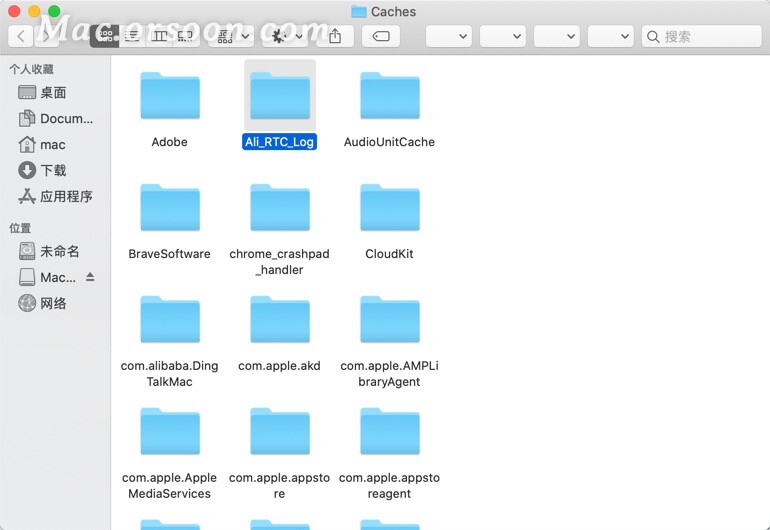Open the fourth blank toolbar dropdown
The image size is (770, 530).
pyautogui.click(x=611, y=36)
